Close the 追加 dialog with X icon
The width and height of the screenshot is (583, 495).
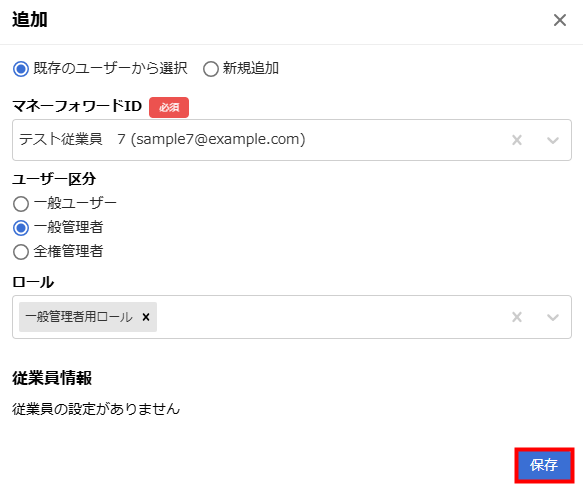[560, 20]
